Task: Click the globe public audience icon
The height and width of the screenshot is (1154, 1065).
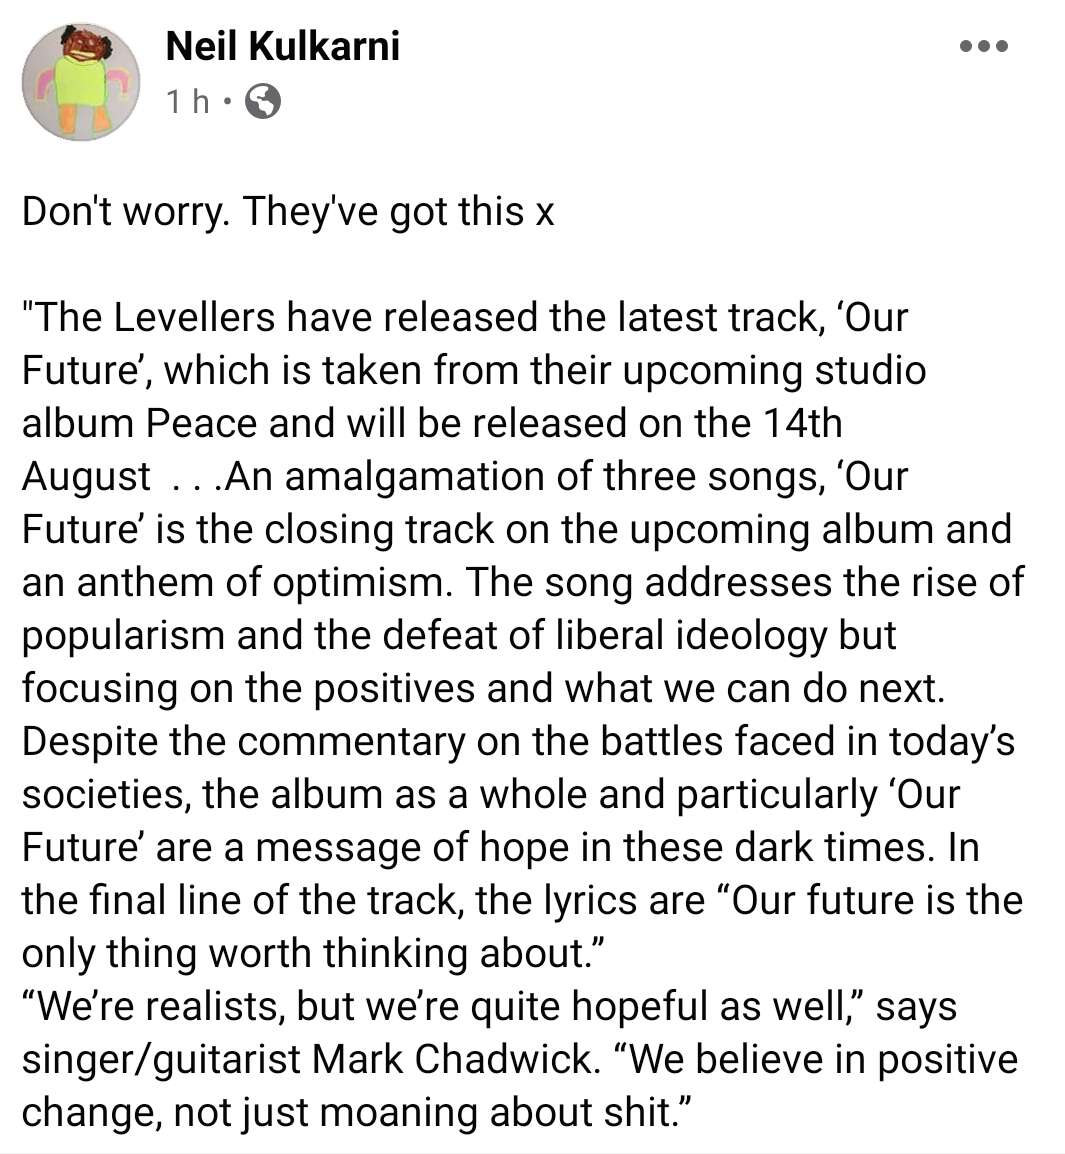Action: 262,102
